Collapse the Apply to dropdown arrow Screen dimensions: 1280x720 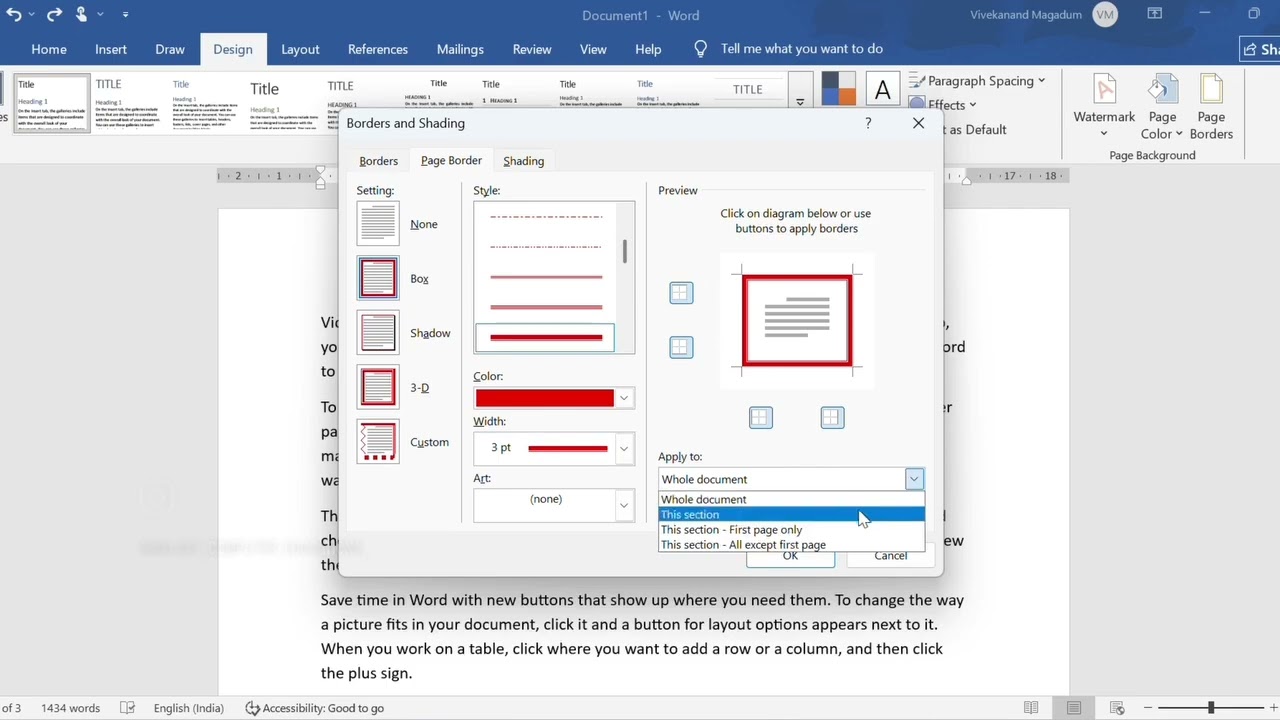[x=914, y=479]
